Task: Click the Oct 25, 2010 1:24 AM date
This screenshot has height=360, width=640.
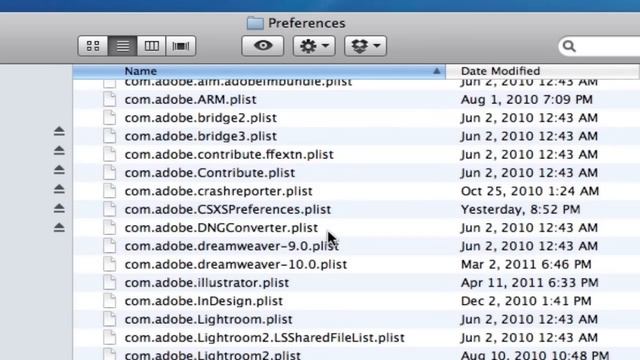Action: coord(530,191)
